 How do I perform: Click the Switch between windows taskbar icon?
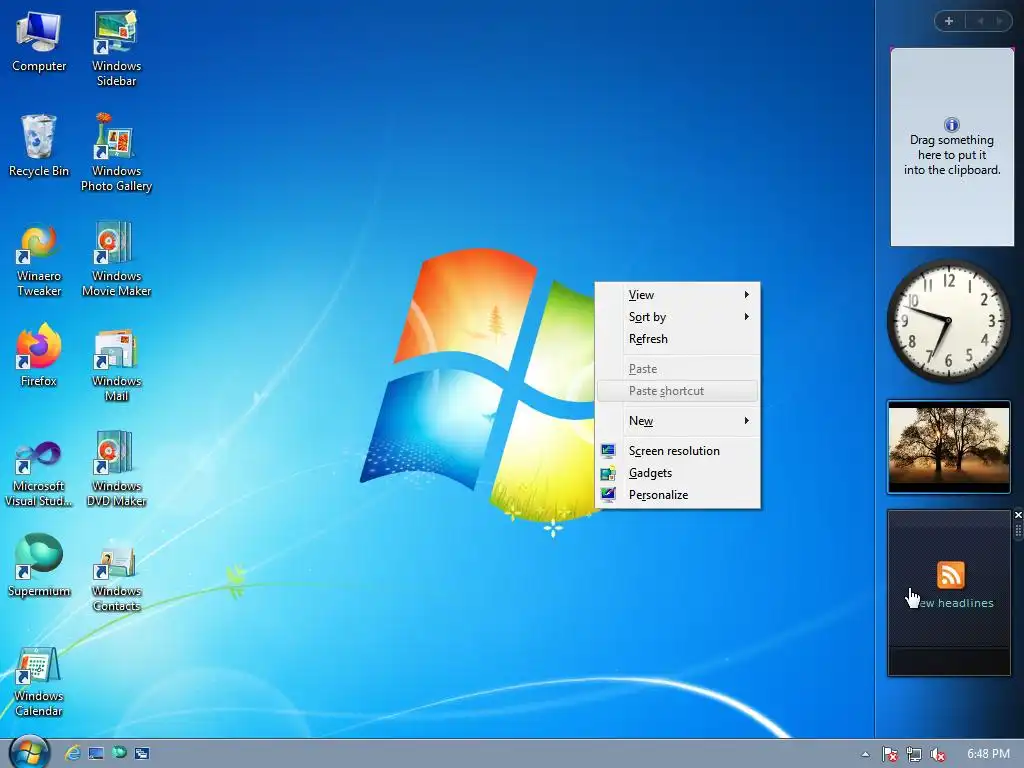(x=142, y=754)
